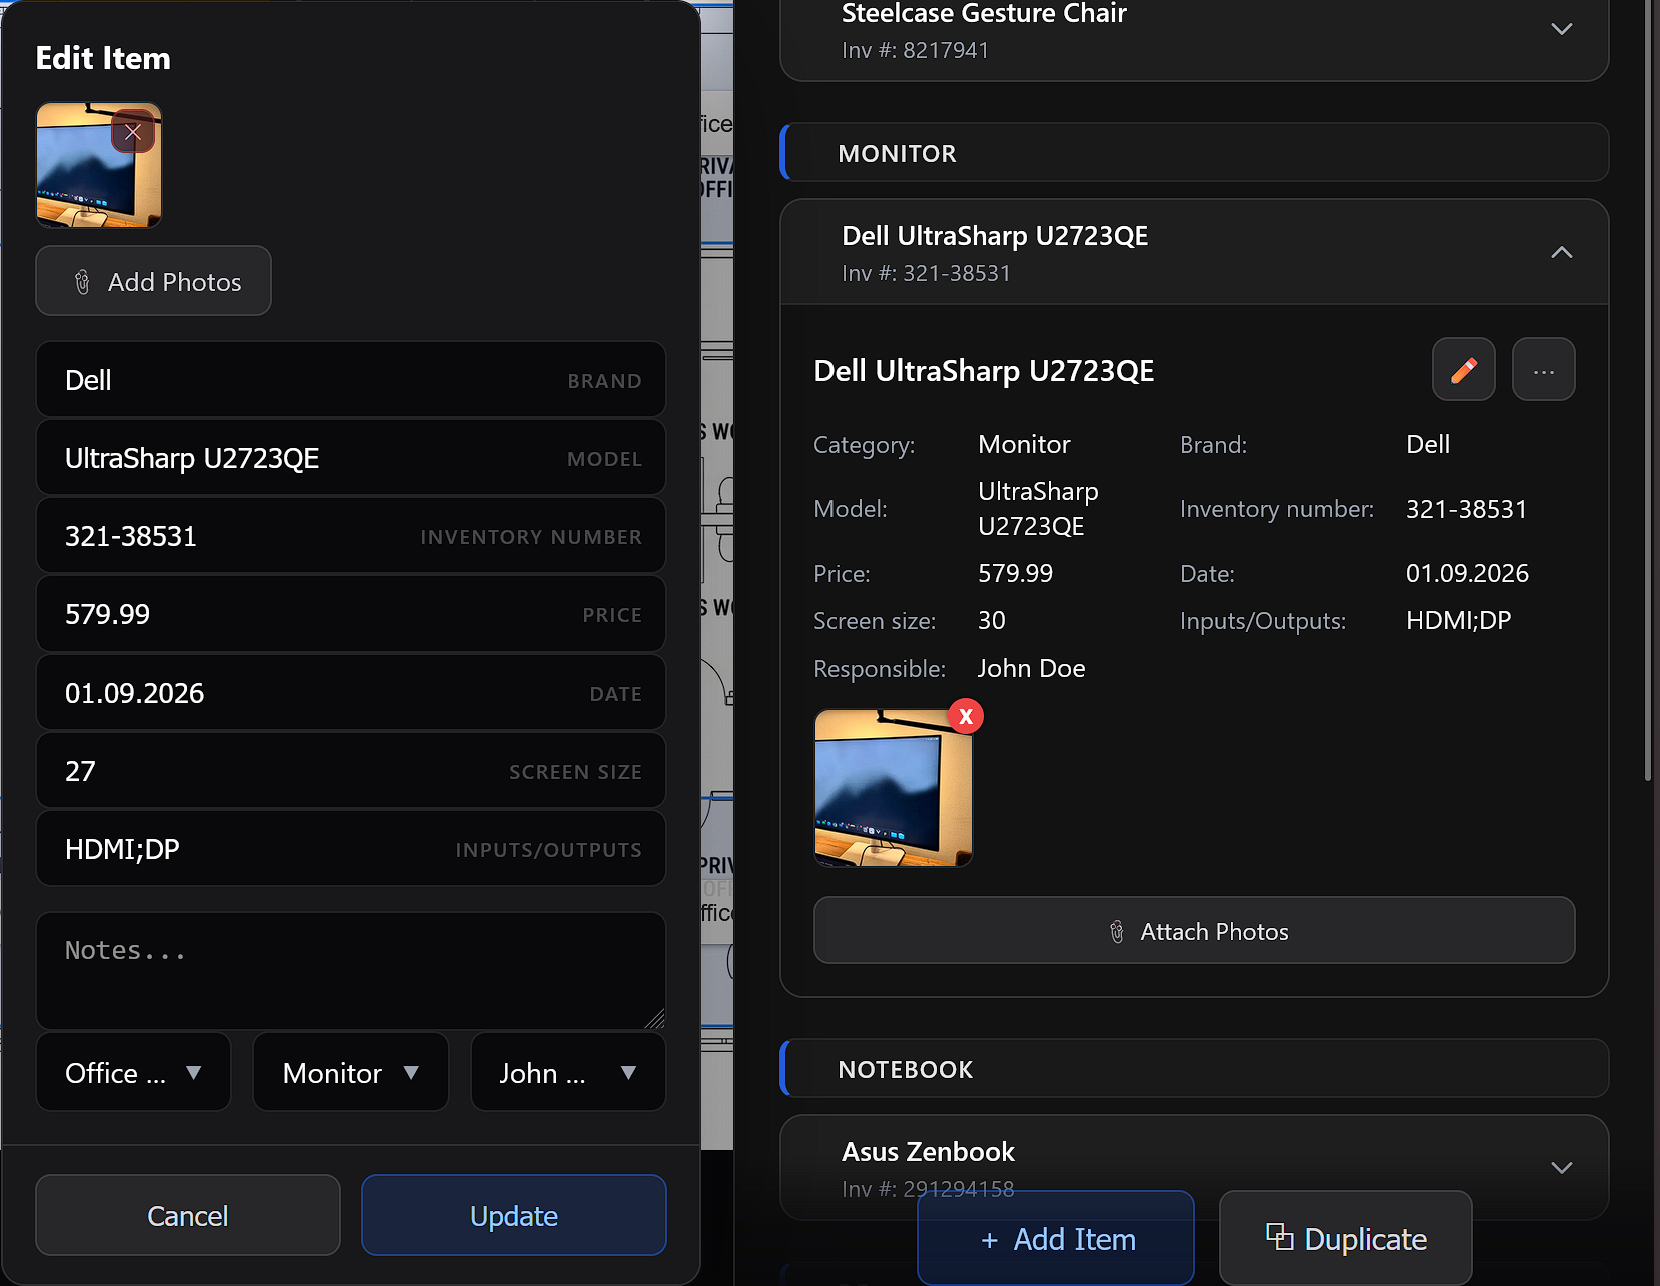This screenshot has width=1660, height=1286.
Task: Click the orange pencil edit icon
Action: coord(1464,369)
